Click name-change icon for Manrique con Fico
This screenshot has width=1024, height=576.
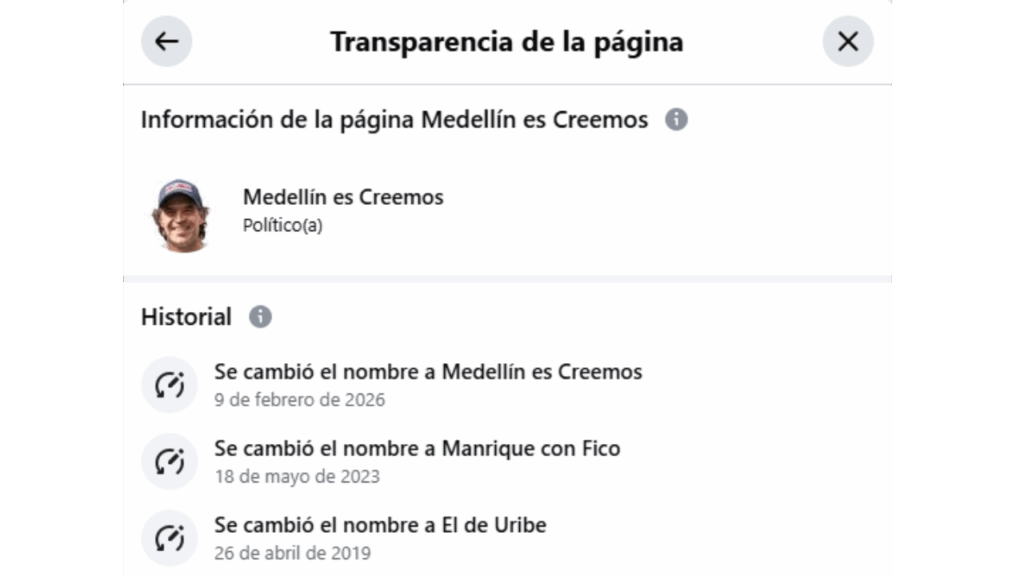click(x=169, y=461)
